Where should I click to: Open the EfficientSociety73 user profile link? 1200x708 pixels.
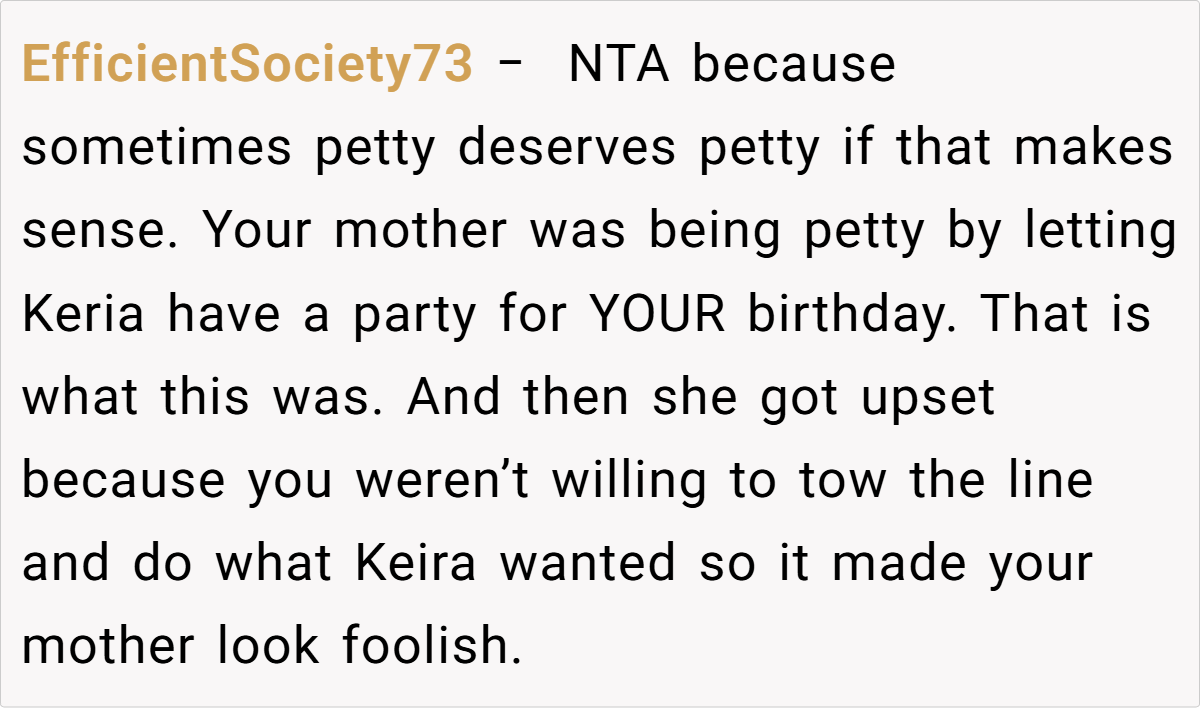pyautogui.click(x=246, y=66)
